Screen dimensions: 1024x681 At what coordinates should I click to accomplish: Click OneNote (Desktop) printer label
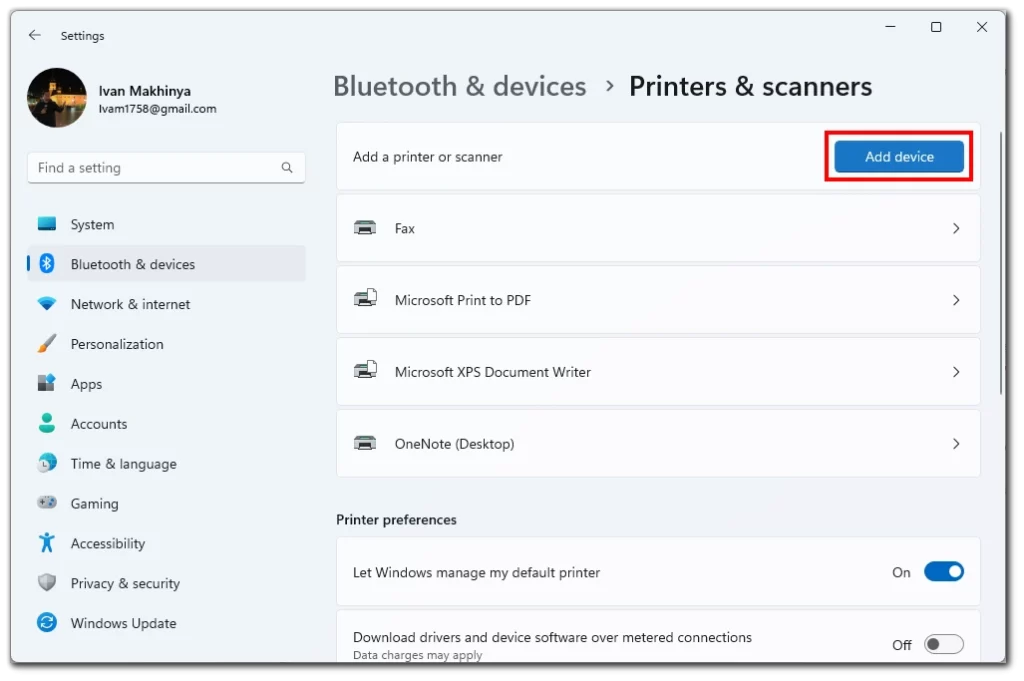pyautogui.click(x=454, y=444)
